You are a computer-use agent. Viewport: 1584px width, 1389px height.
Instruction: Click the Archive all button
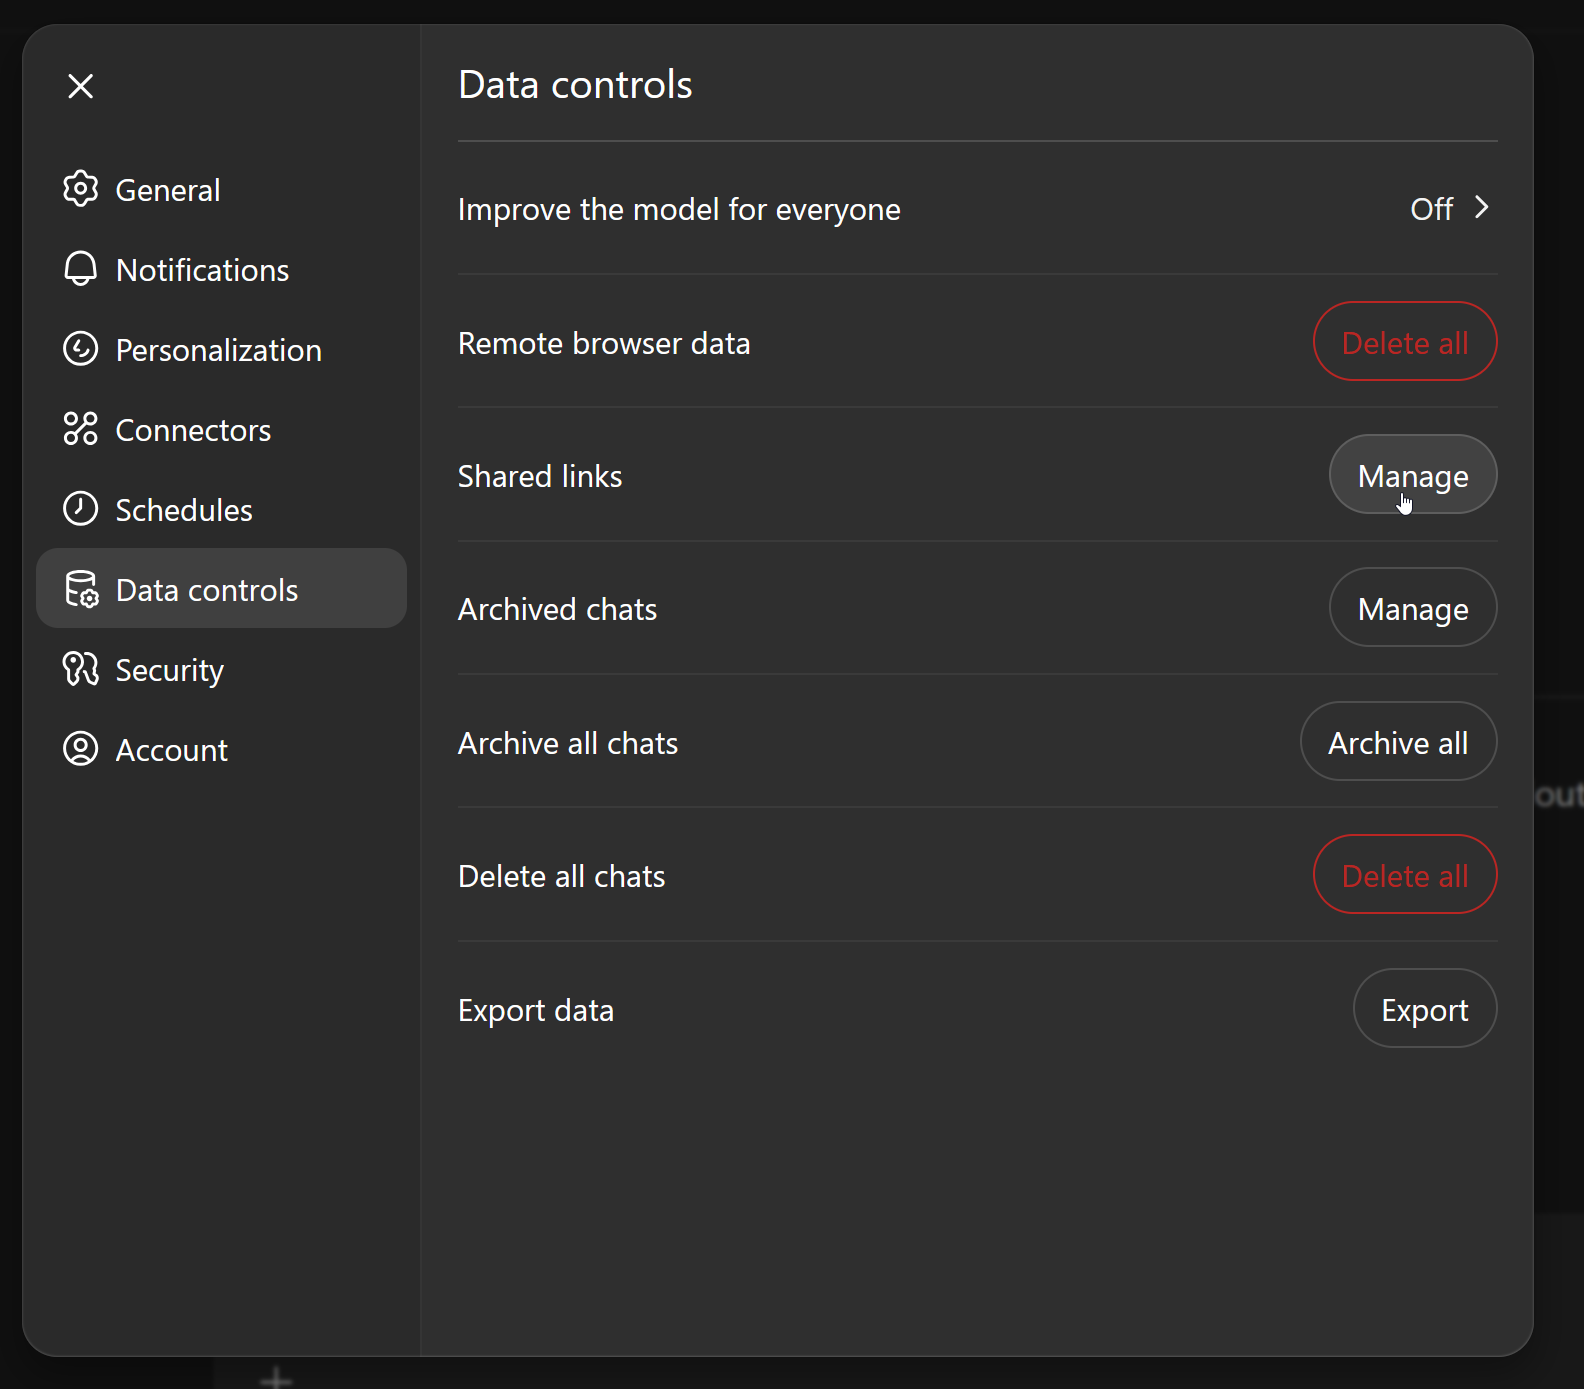tap(1398, 742)
